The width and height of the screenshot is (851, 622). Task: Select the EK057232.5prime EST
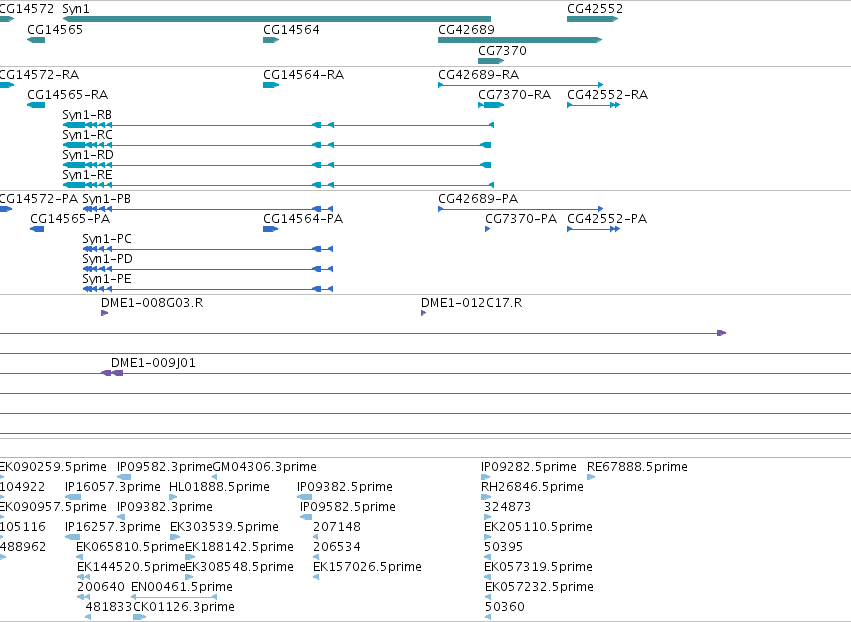click(x=488, y=598)
